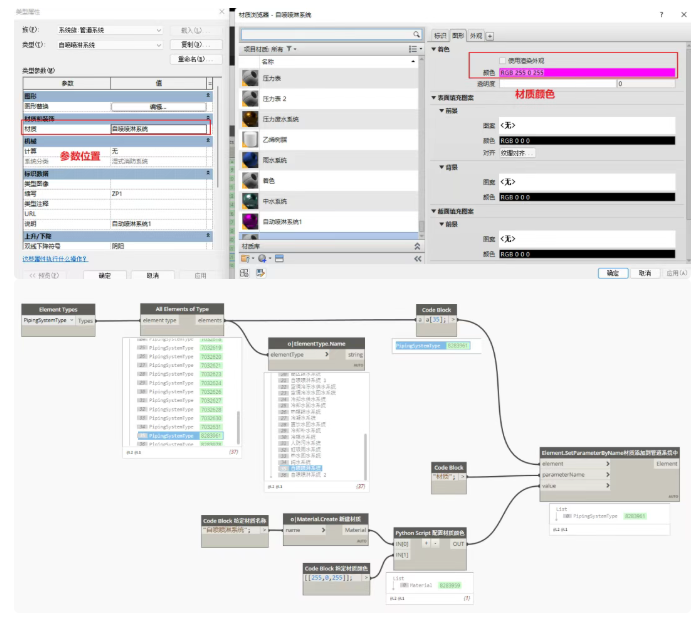
Task: Switch to the 标识 tab
Action: pyautogui.click(x=440, y=36)
